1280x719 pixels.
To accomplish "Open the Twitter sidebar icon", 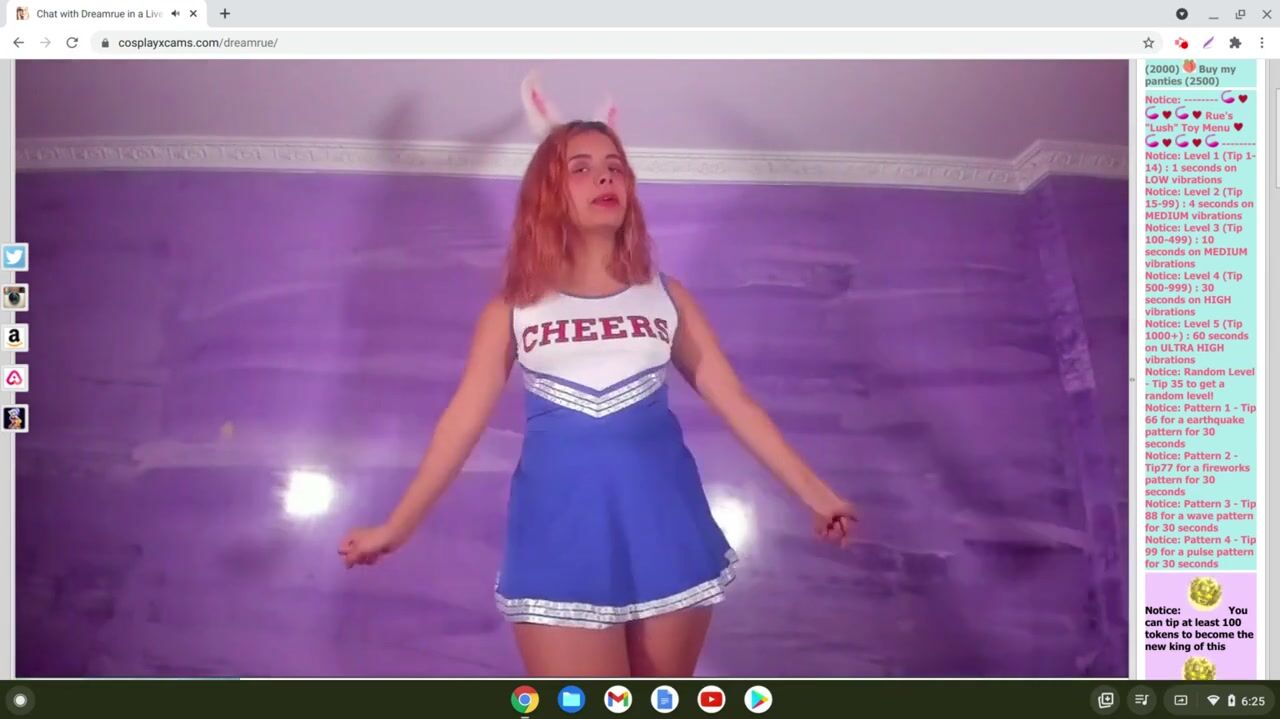I will click(14, 257).
